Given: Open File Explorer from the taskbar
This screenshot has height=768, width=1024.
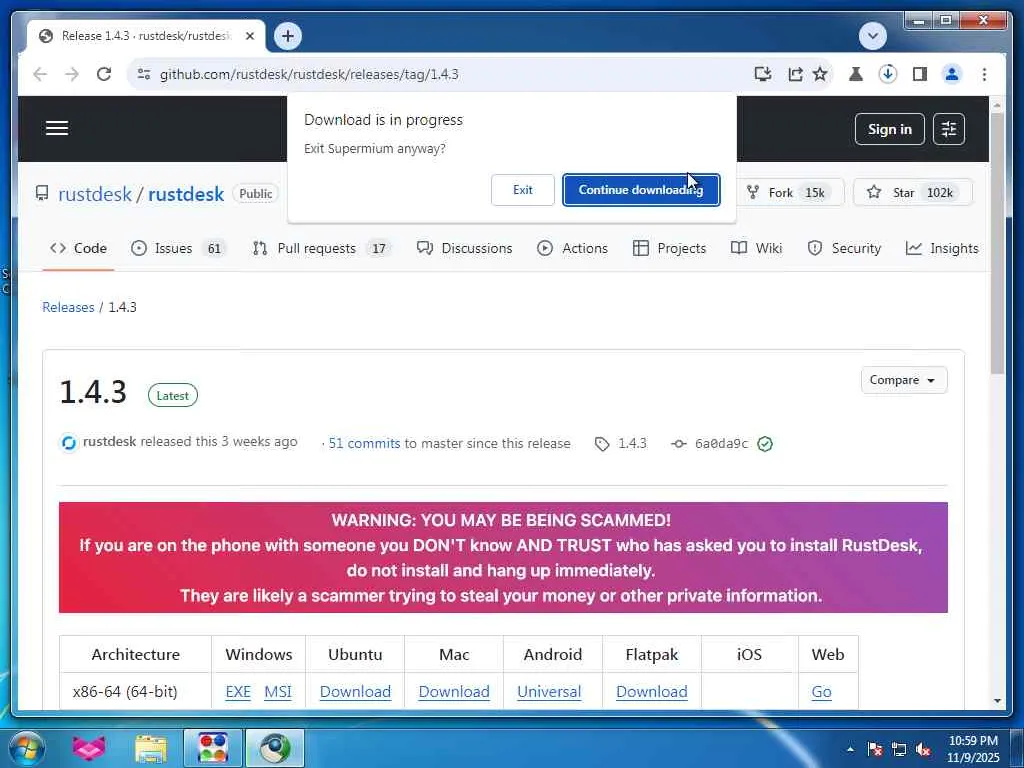Looking at the screenshot, I should tap(151, 748).
